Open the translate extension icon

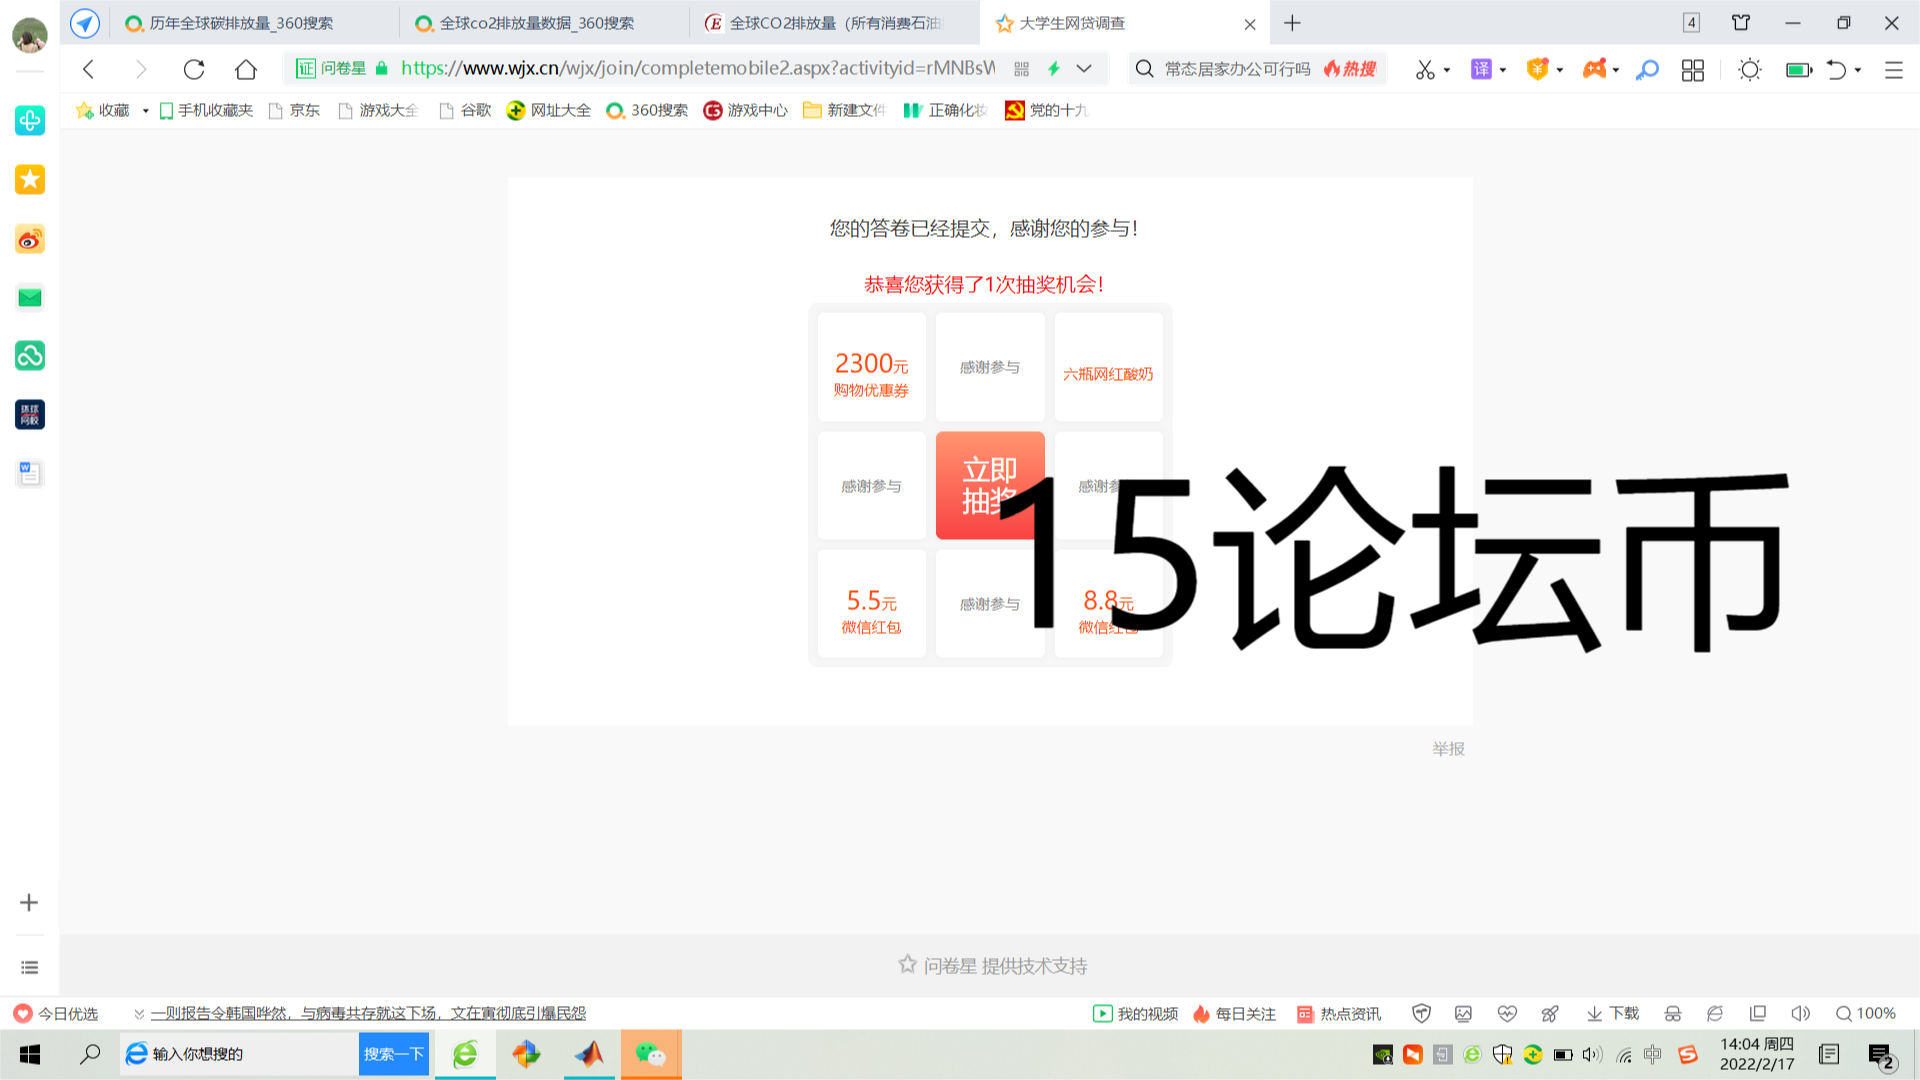click(1481, 69)
